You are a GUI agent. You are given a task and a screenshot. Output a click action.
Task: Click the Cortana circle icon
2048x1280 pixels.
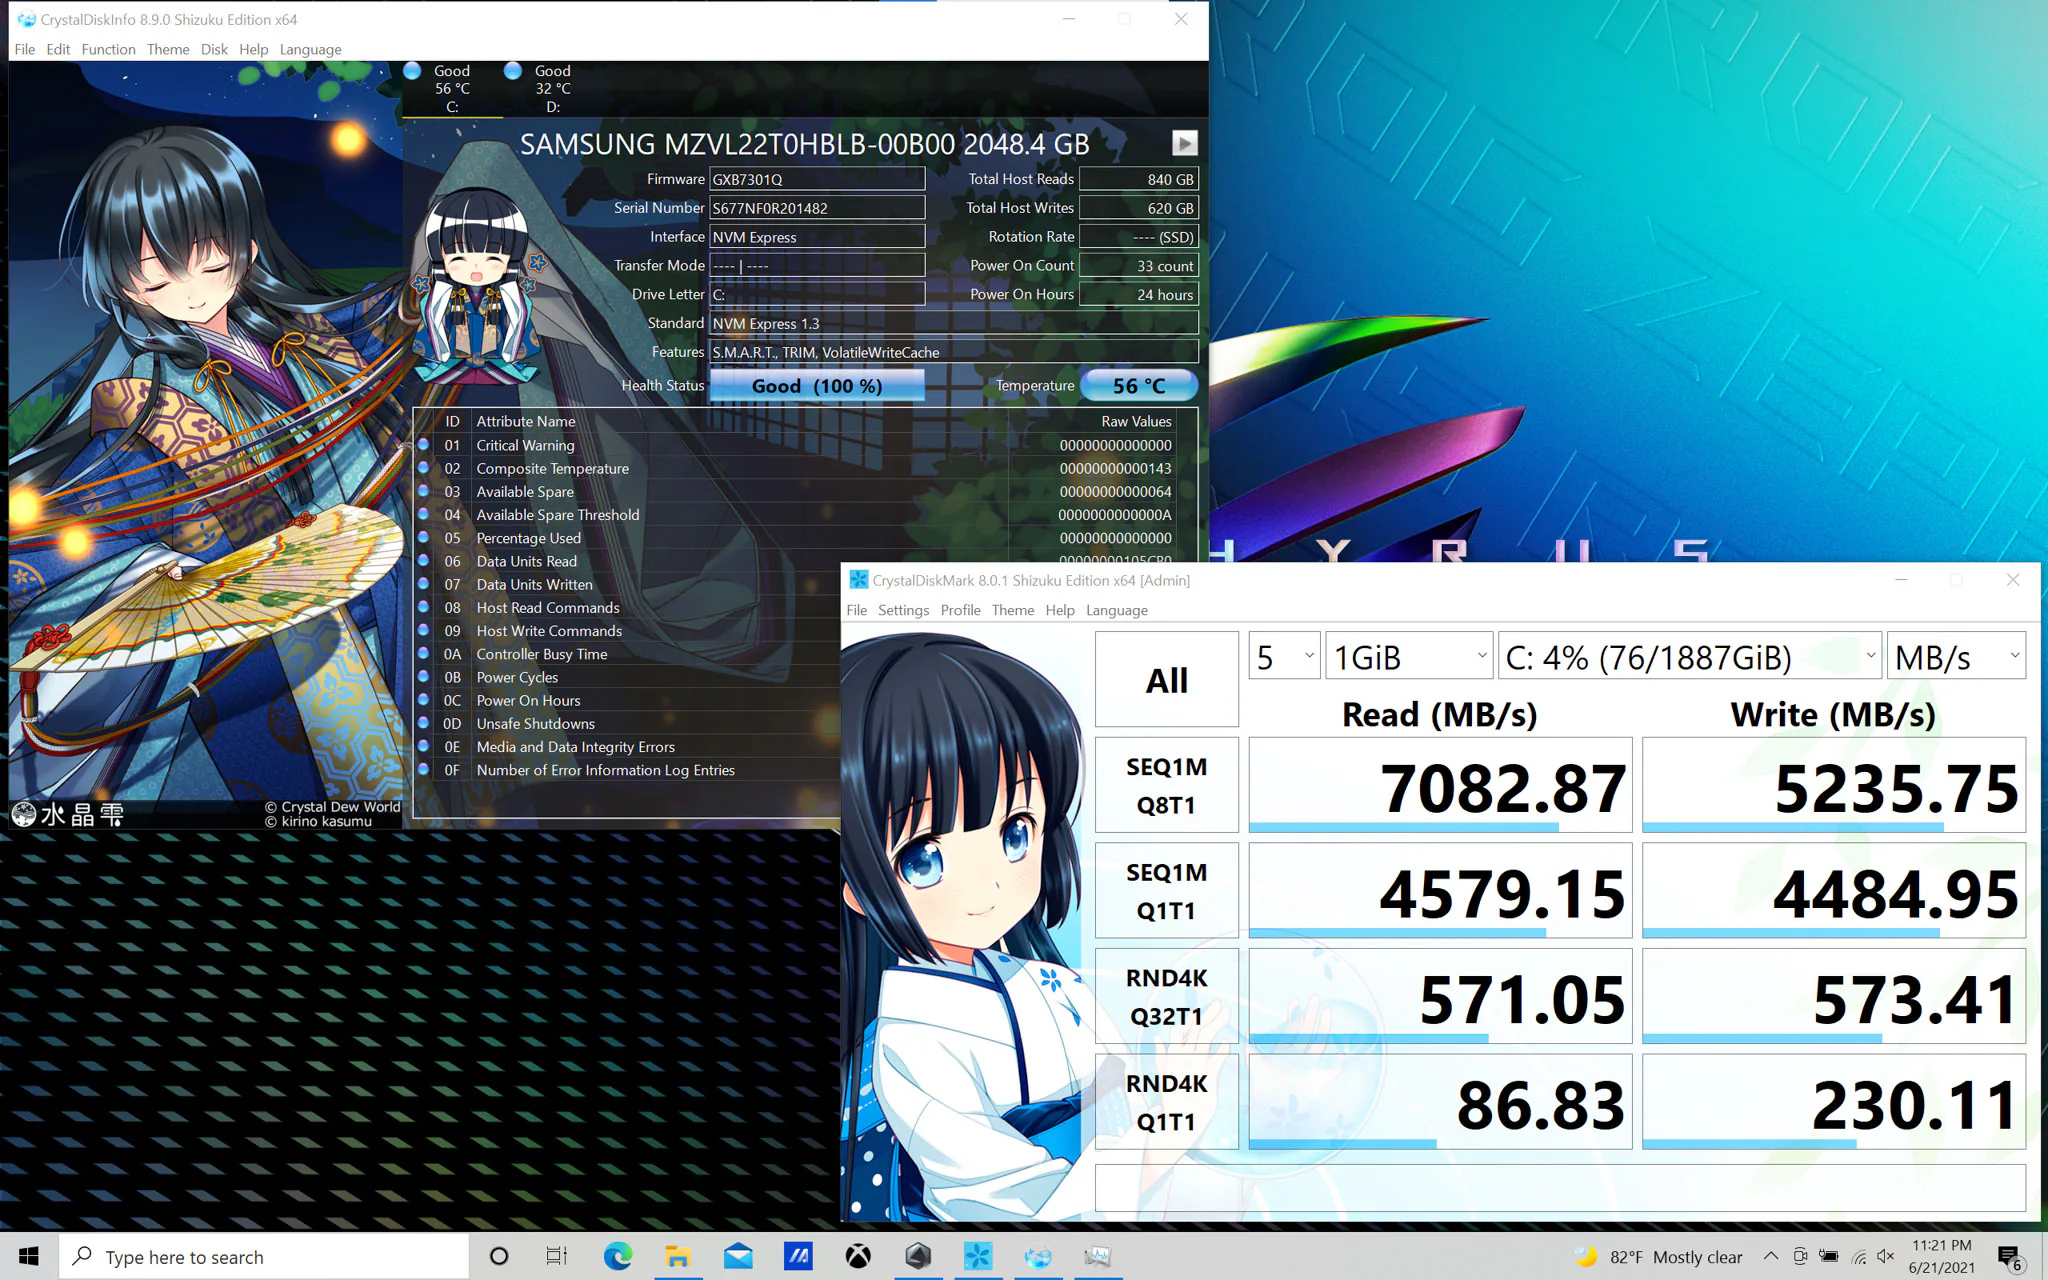tap(498, 1256)
